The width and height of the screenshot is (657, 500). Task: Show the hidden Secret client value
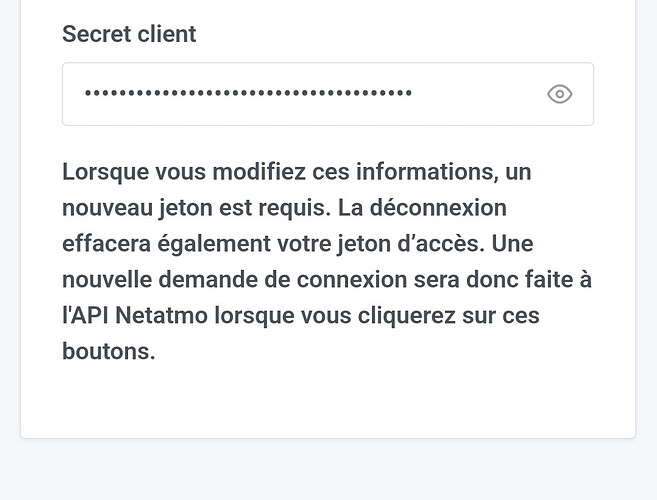click(559, 94)
